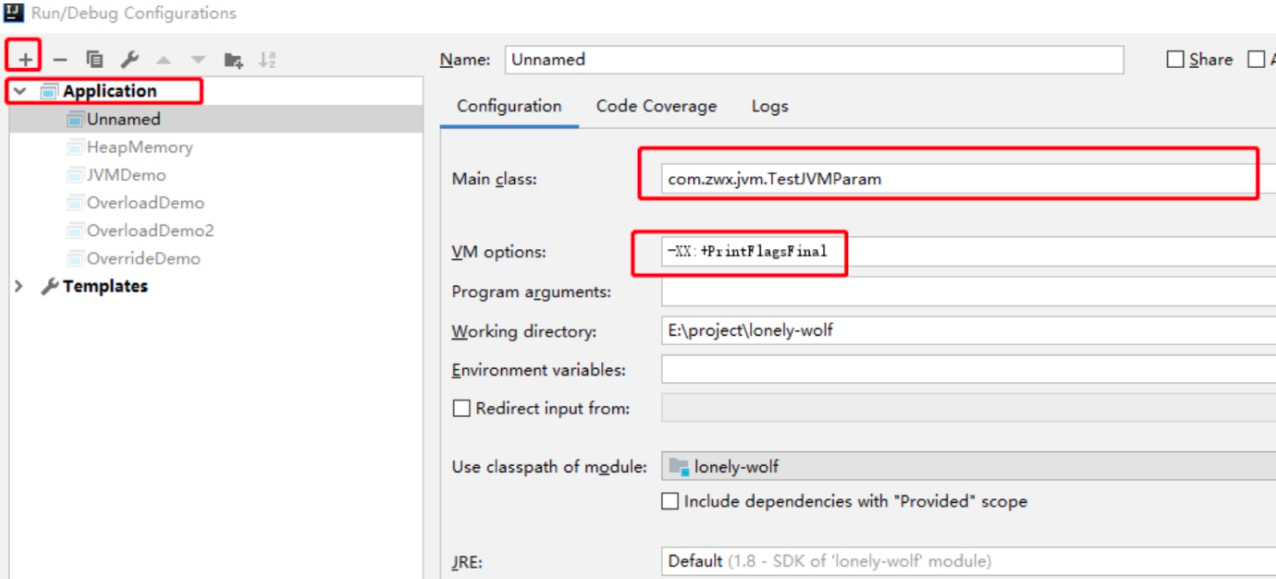
Task: Open the JRE dropdown
Action: 968,561
